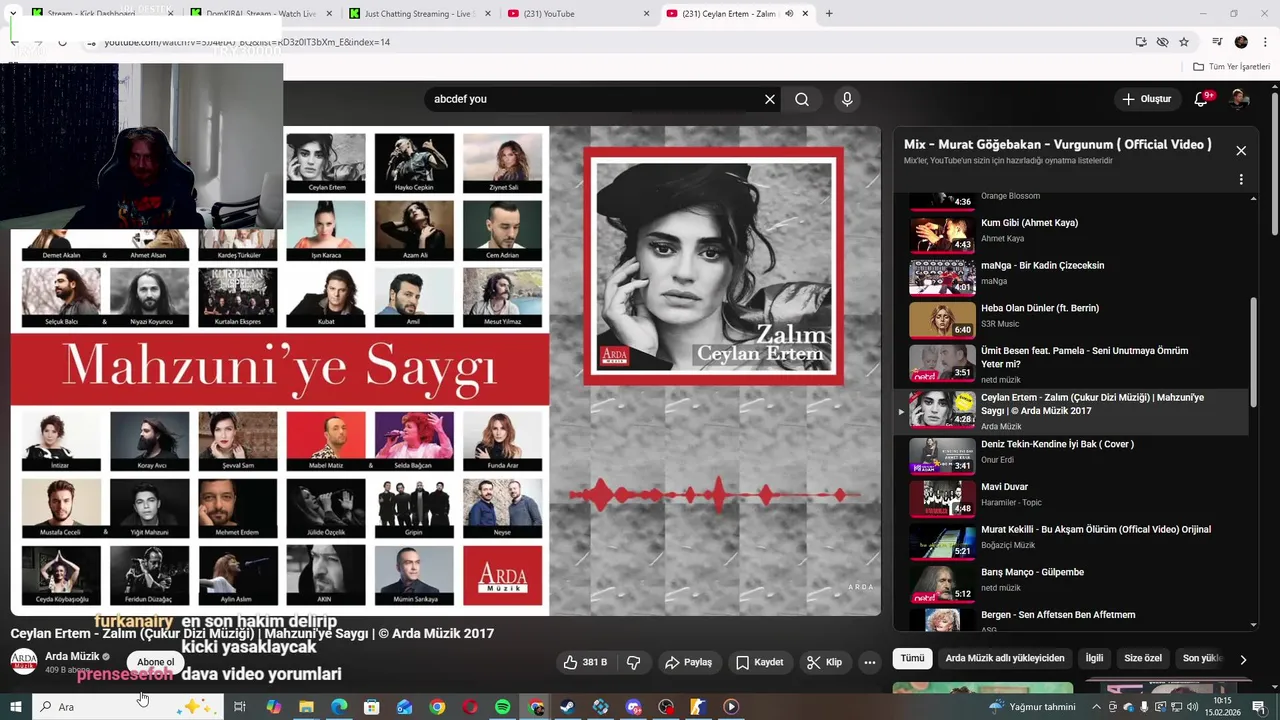Screen dimensions: 1280x720
Task: Click the Windows taskbar search box
Action: [x=127, y=707]
